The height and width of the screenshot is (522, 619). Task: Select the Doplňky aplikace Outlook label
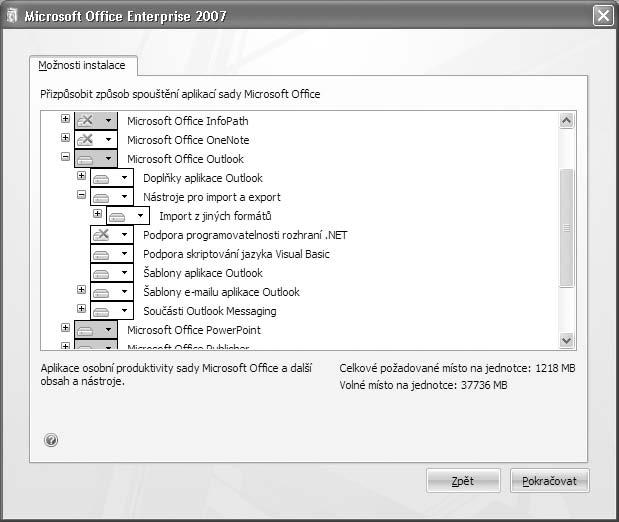point(203,178)
